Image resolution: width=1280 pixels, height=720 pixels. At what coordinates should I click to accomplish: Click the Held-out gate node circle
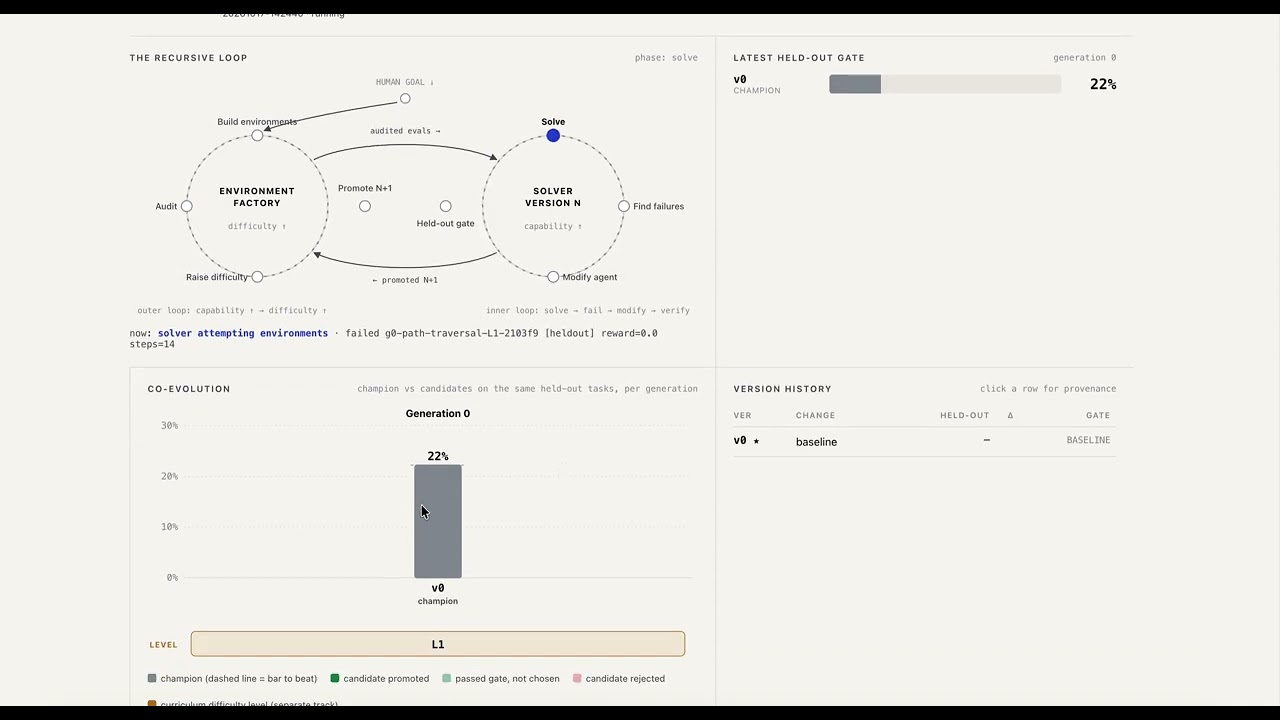click(445, 206)
